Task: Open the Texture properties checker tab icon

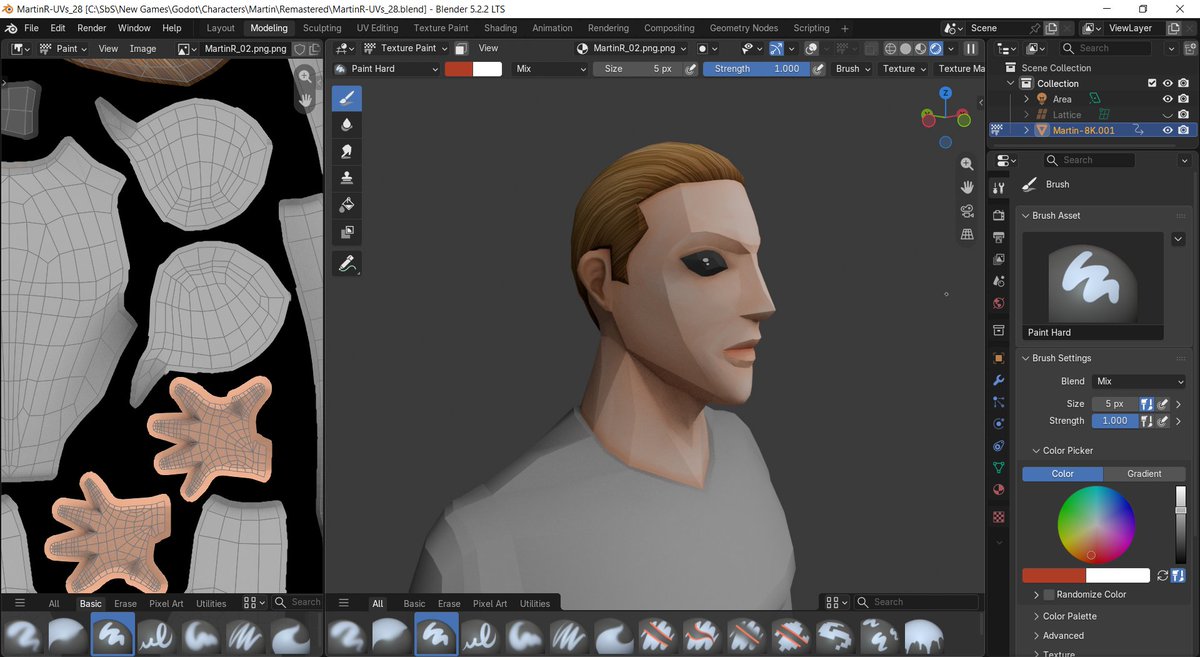Action: click(x=998, y=517)
